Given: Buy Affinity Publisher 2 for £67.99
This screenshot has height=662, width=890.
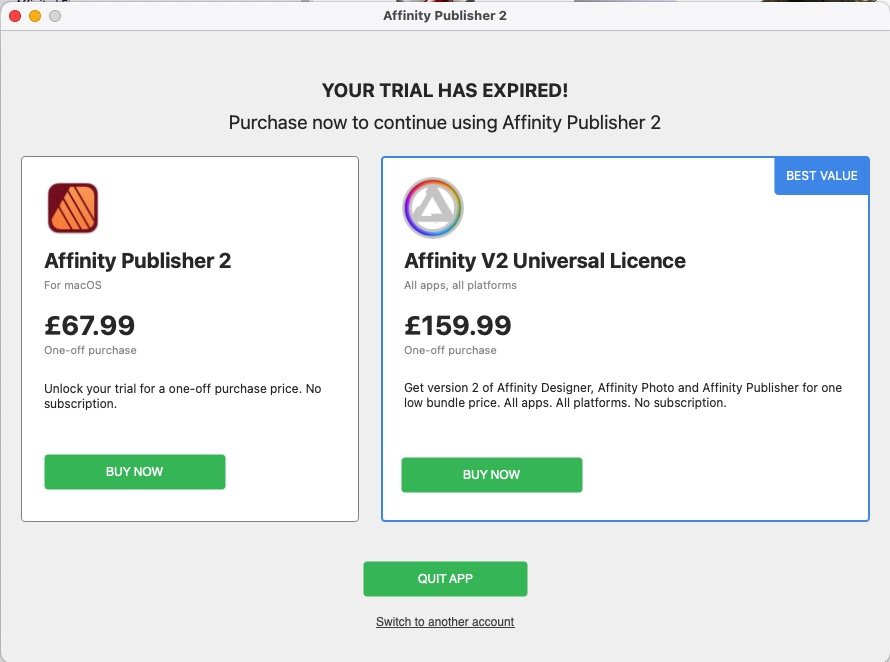Looking at the screenshot, I should tap(135, 472).
